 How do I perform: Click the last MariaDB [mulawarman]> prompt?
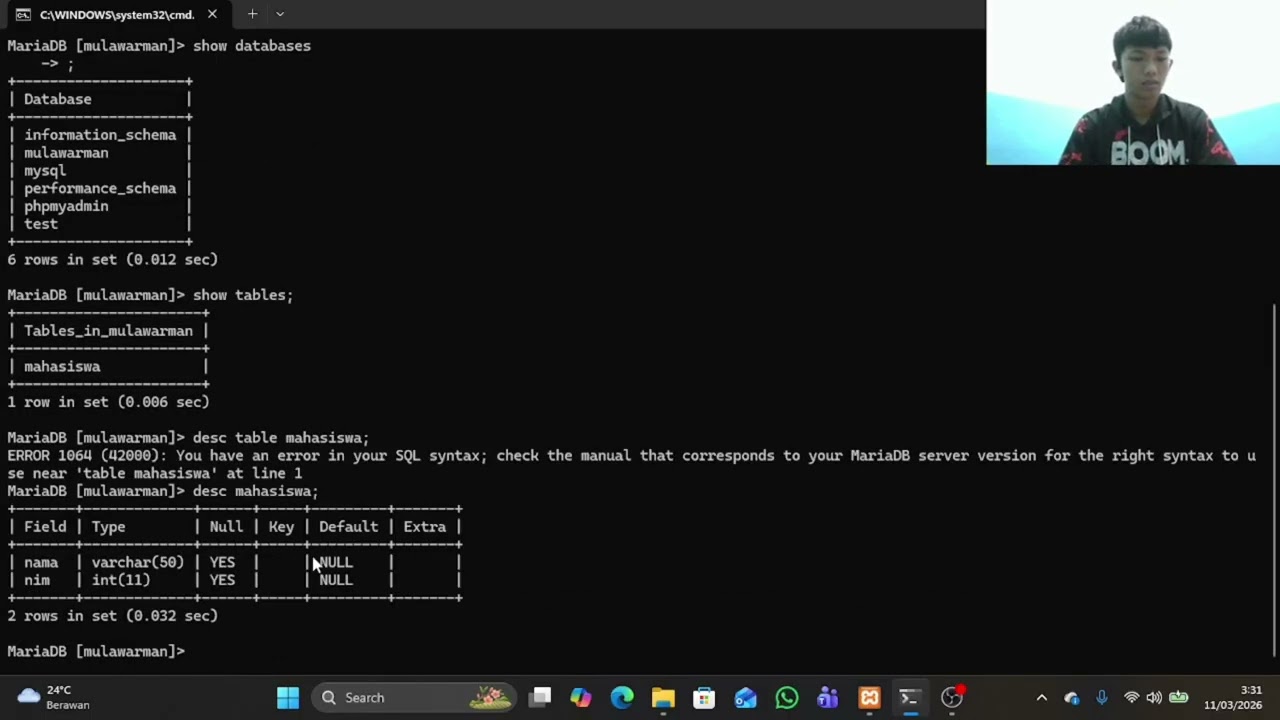[x=96, y=652]
